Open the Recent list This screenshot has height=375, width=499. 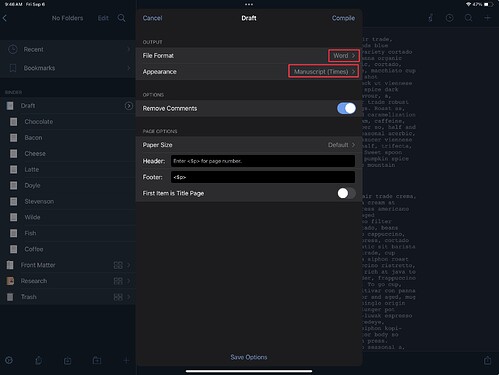[68, 49]
